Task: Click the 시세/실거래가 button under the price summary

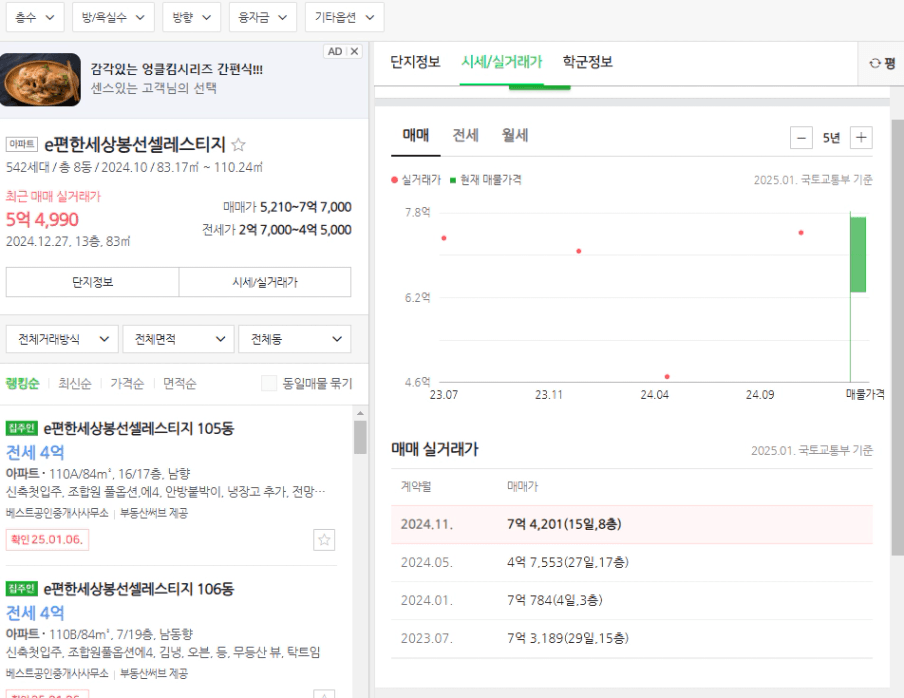Action: pyautogui.click(x=265, y=282)
